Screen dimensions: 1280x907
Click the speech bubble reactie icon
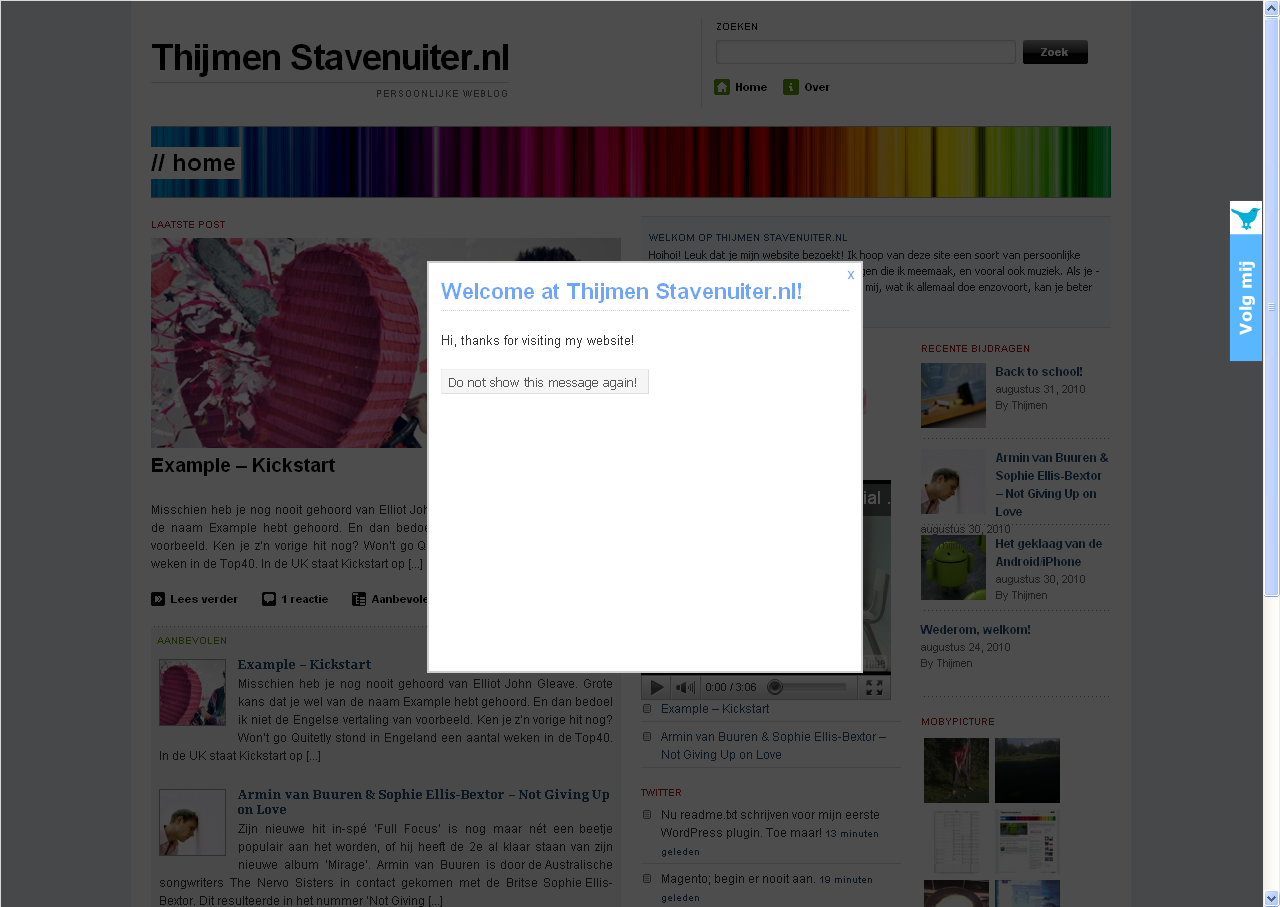click(x=269, y=599)
